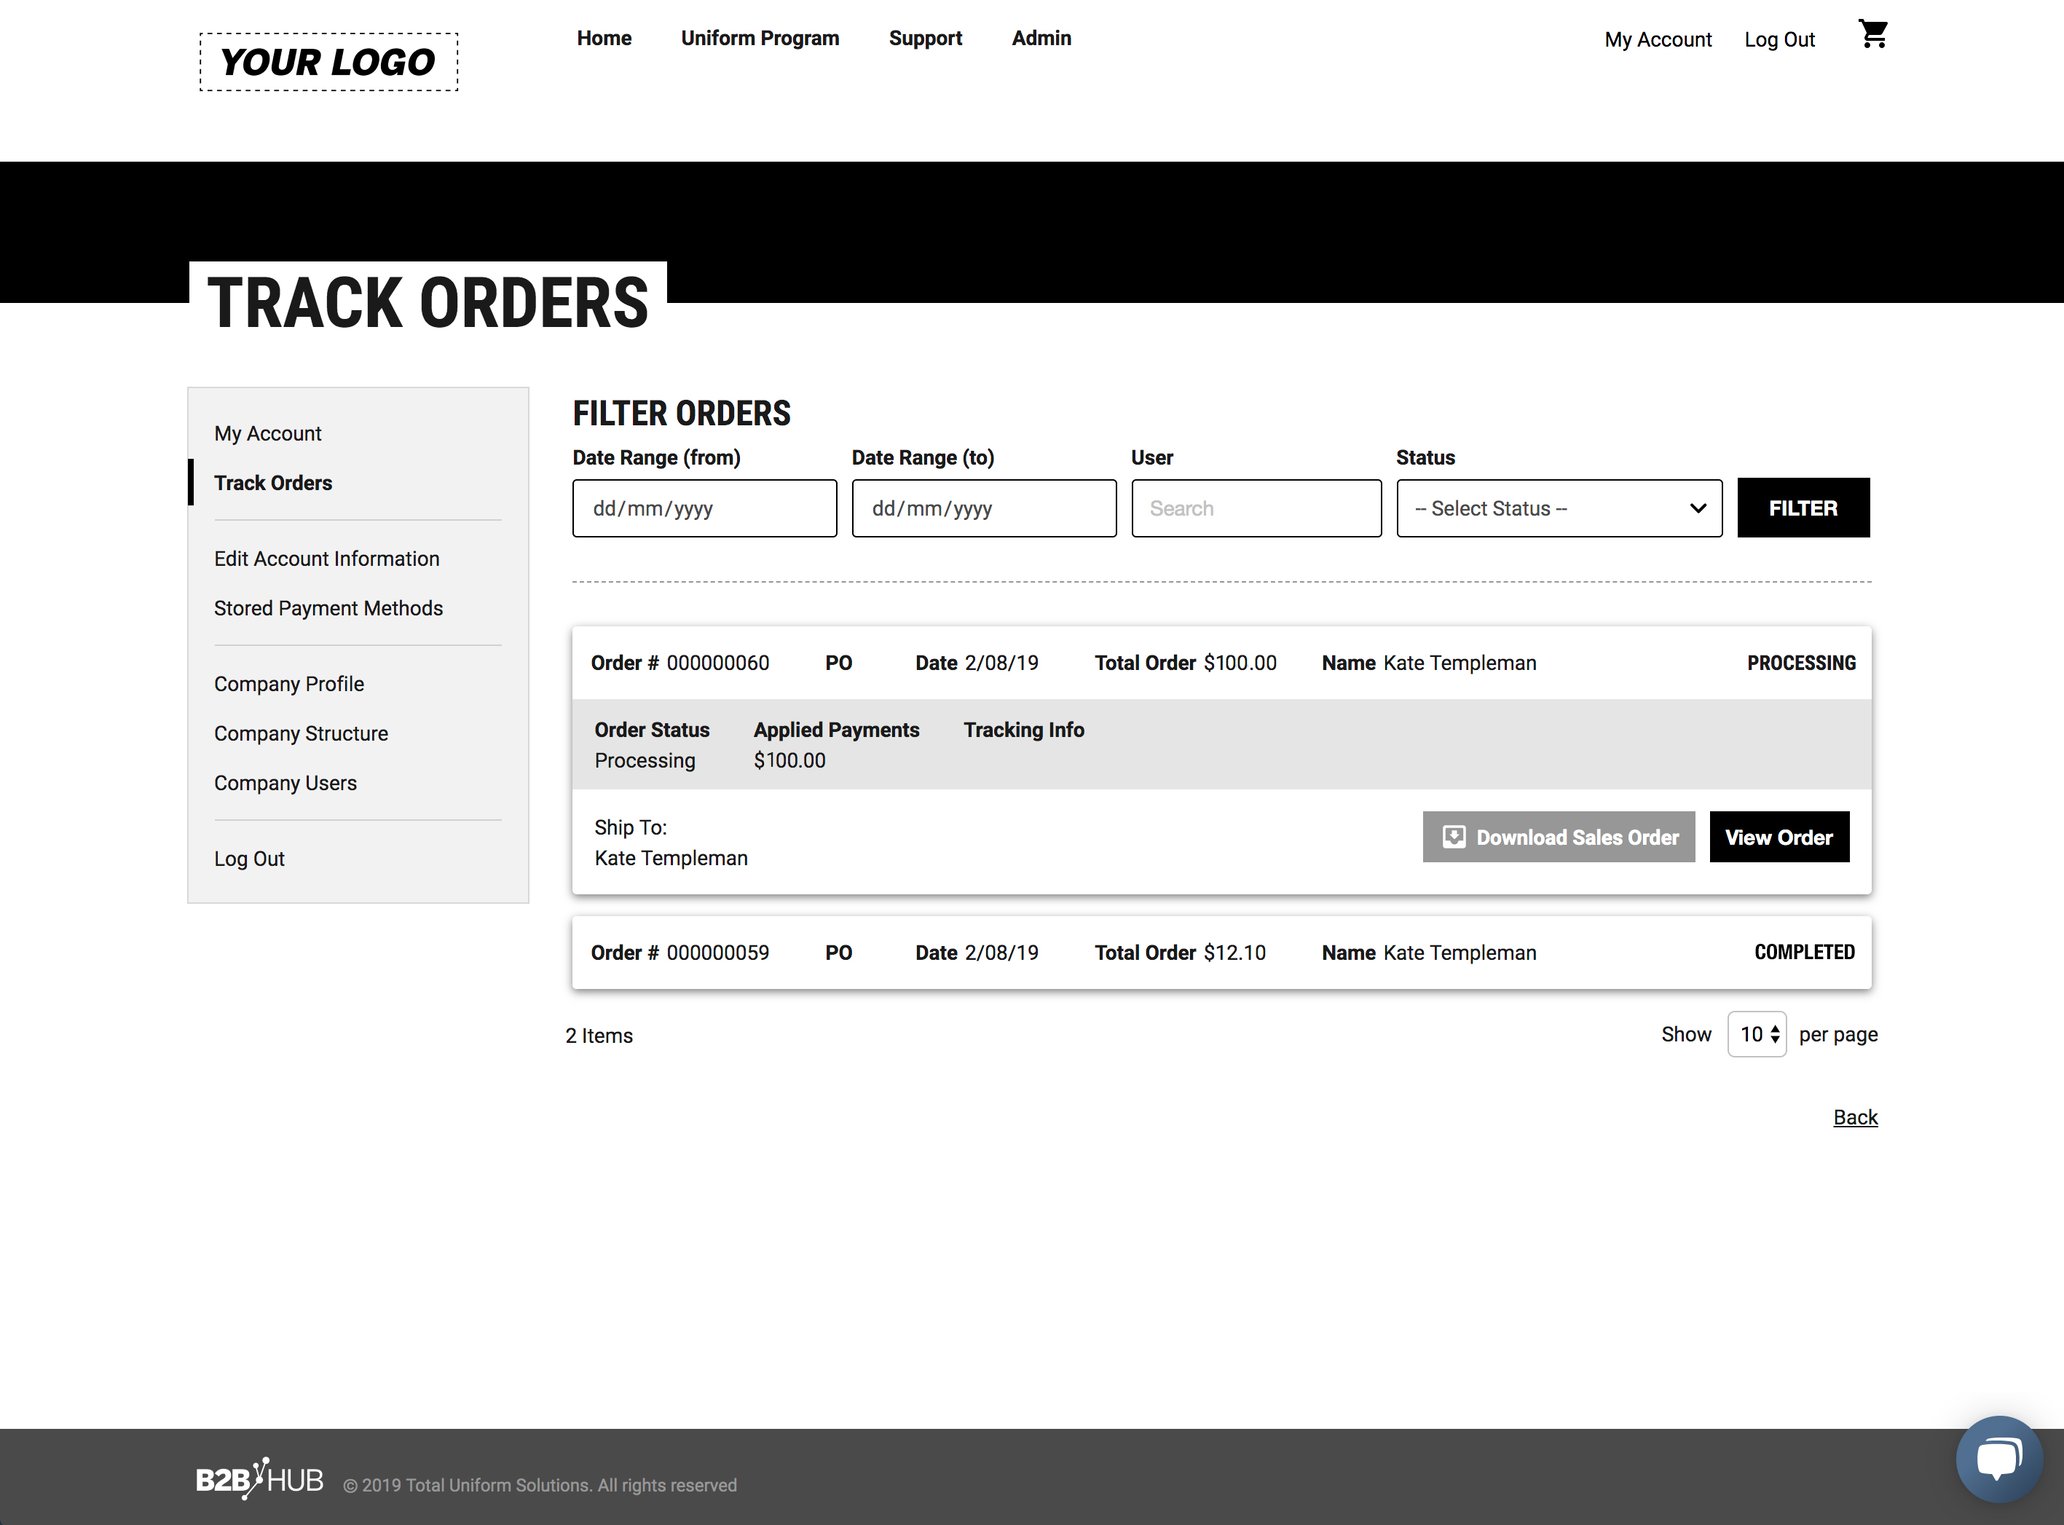Click the View Order button
Image resolution: width=2064 pixels, height=1525 pixels.
1779,837
